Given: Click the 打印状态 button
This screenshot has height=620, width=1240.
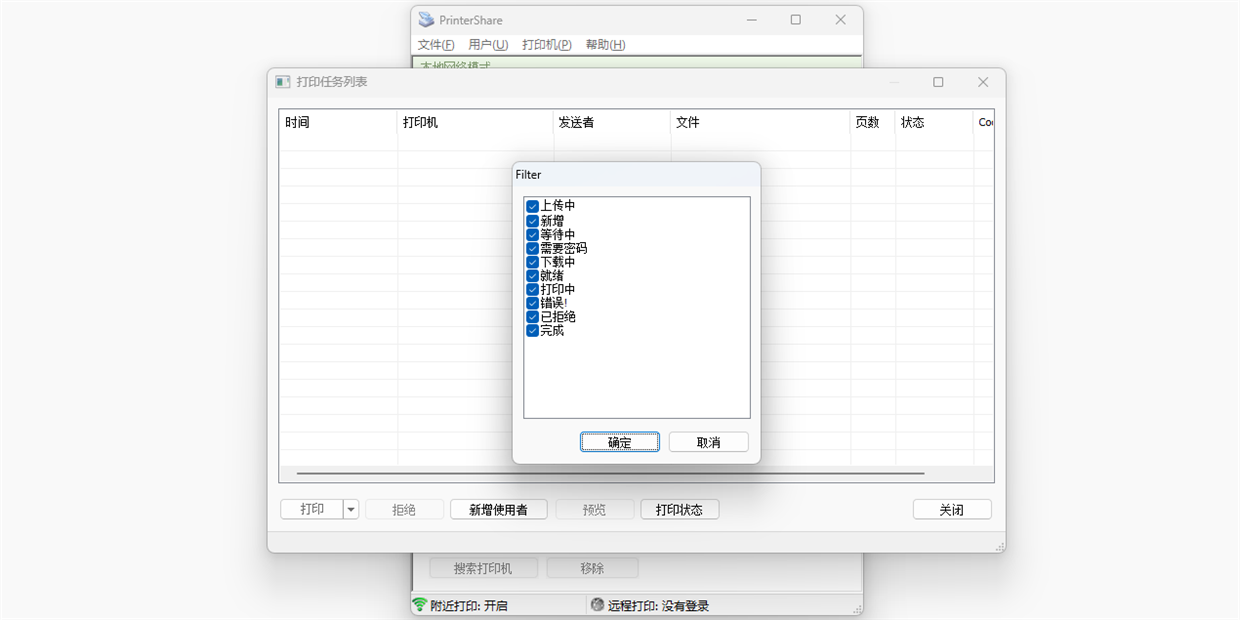Looking at the screenshot, I should point(679,510).
